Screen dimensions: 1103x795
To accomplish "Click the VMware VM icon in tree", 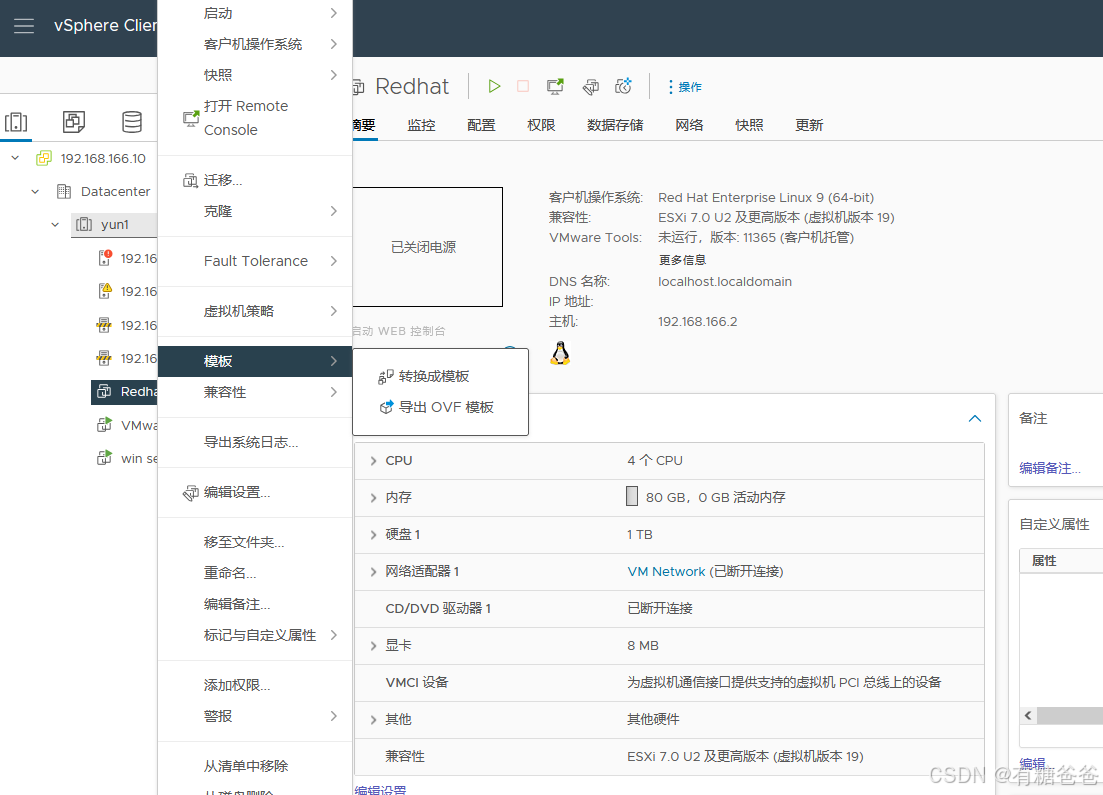I will point(104,425).
